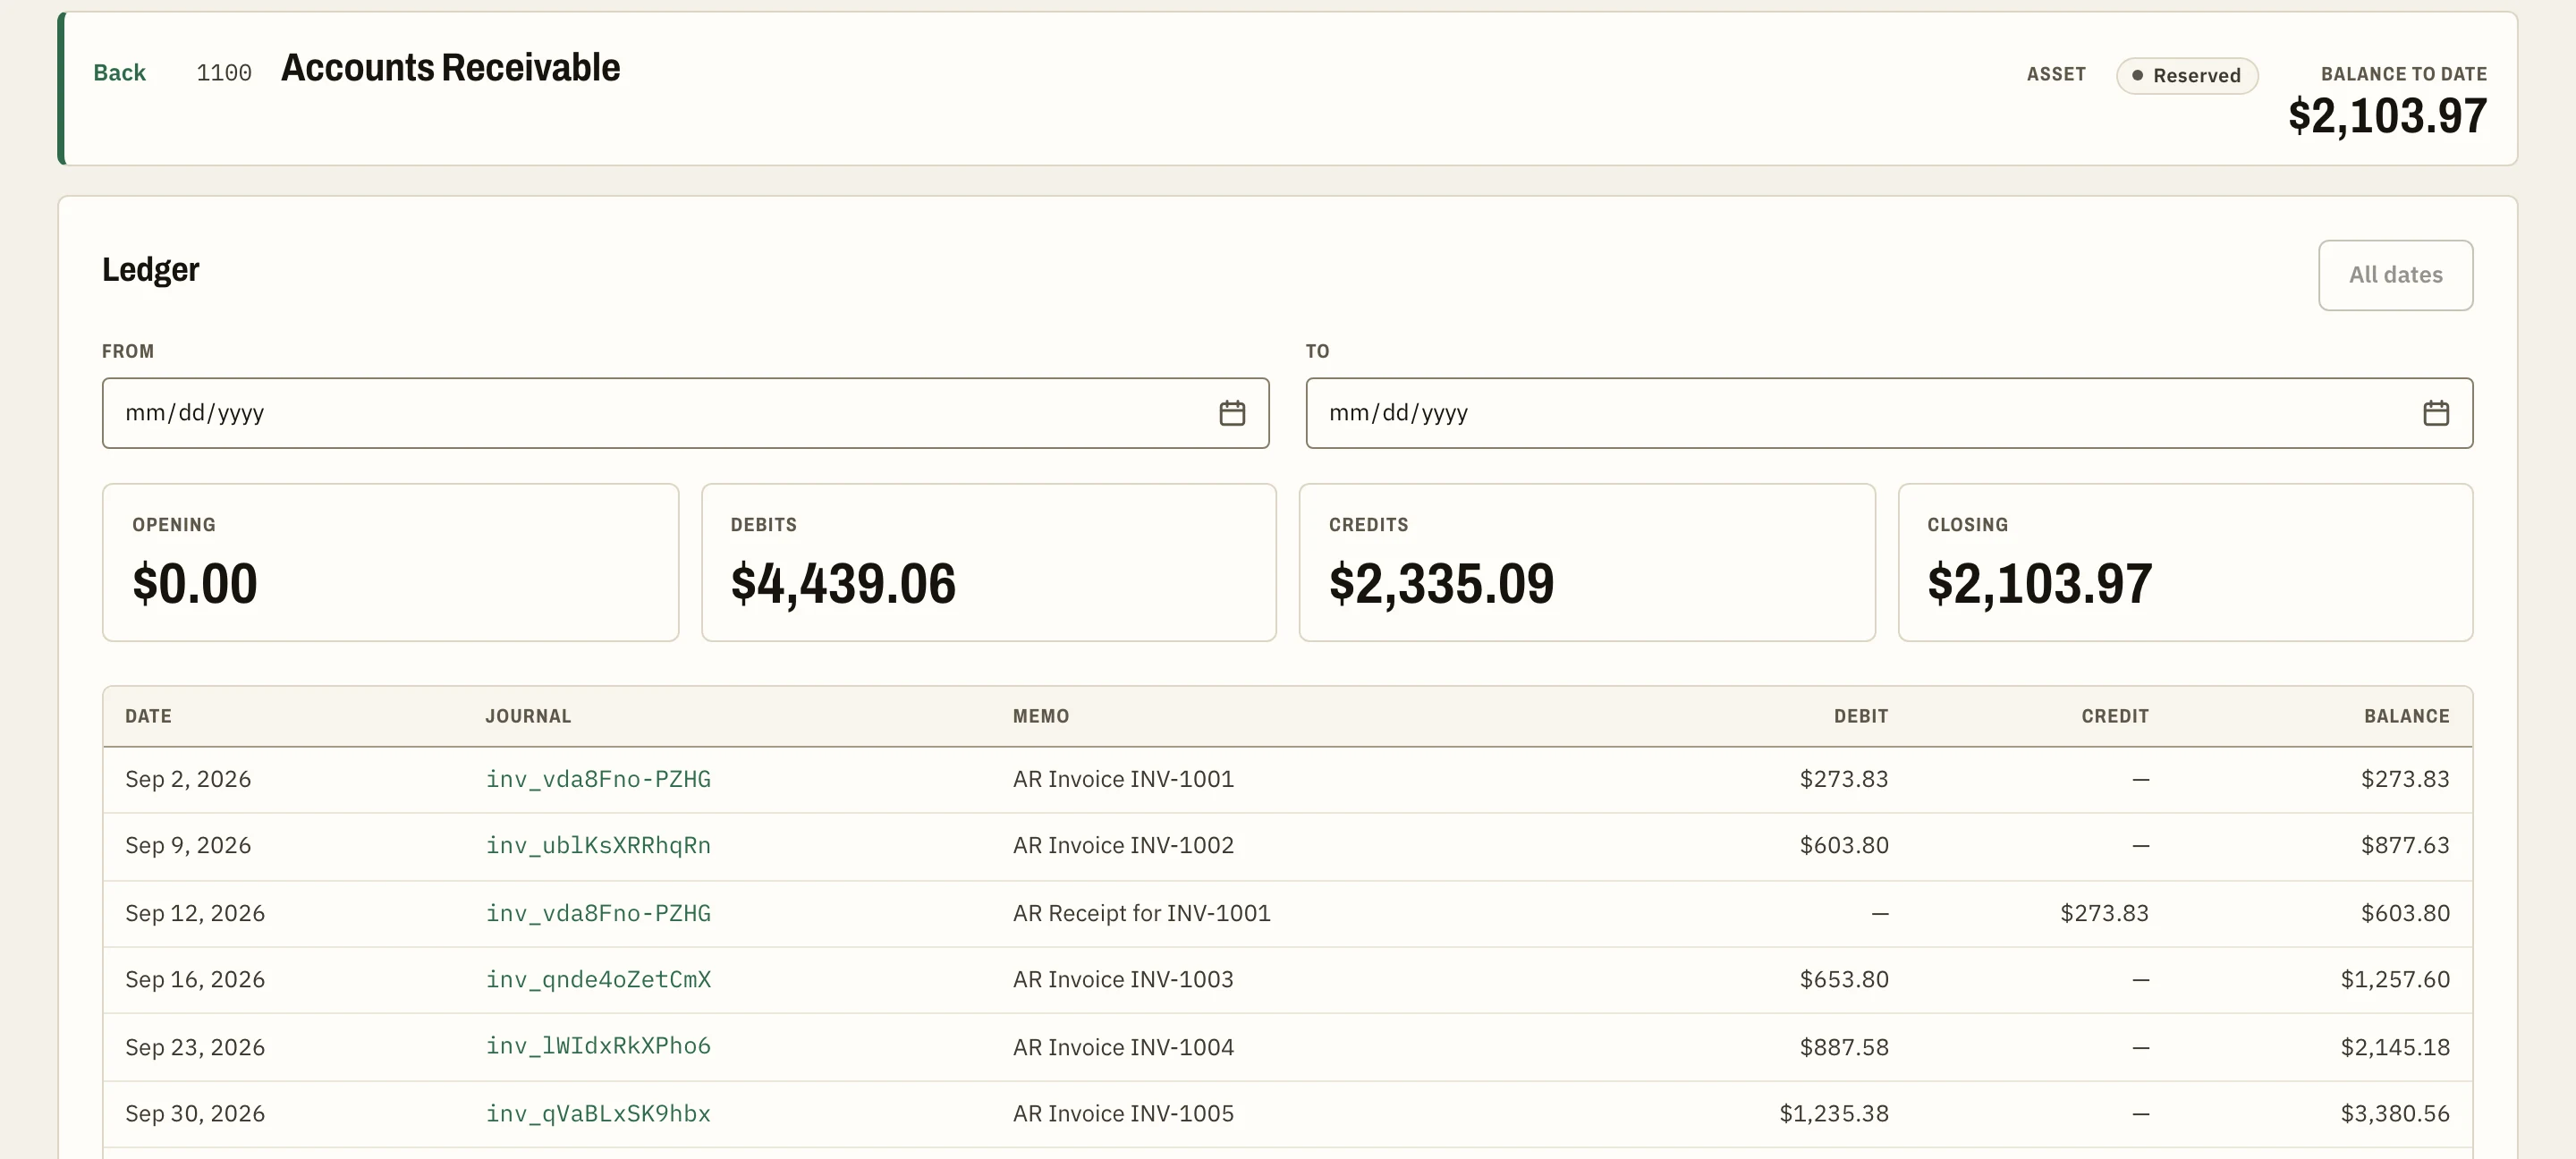This screenshot has height=1159, width=2576.
Task: Click the JOURNAL column header
Action: tap(528, 716)
